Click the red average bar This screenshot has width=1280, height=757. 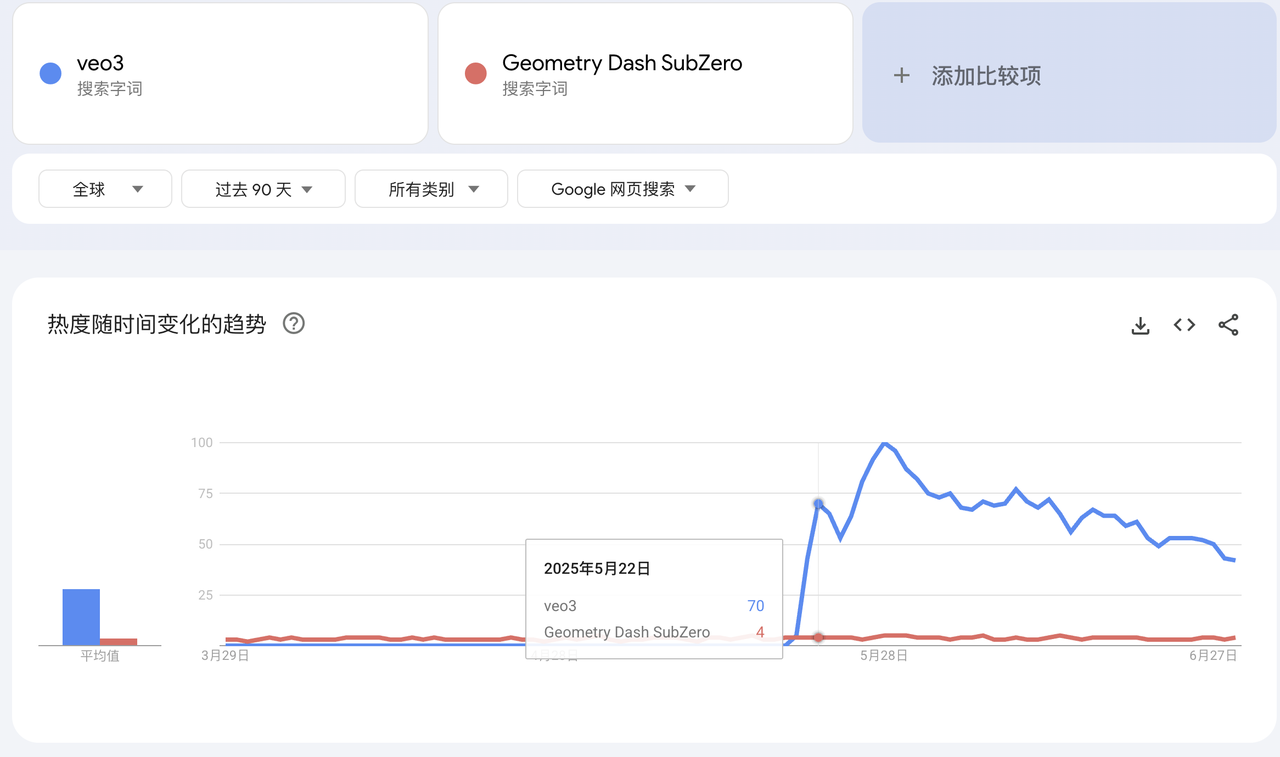click(118, 642)
